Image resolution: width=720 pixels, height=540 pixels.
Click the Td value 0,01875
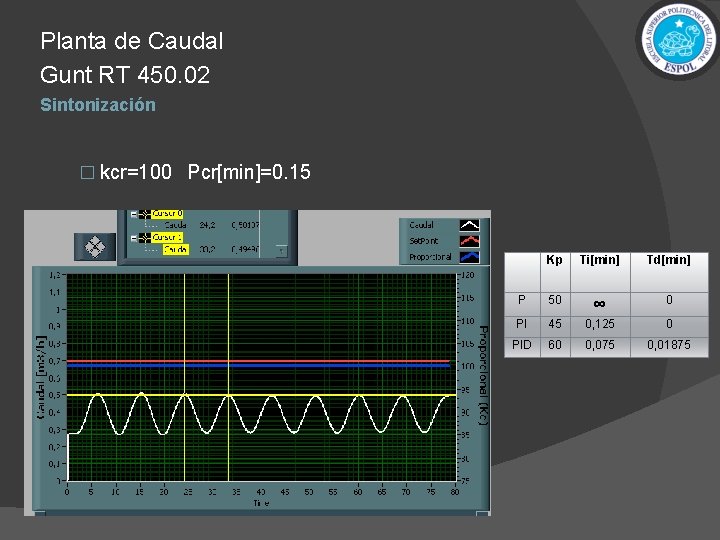click(669, 345)
